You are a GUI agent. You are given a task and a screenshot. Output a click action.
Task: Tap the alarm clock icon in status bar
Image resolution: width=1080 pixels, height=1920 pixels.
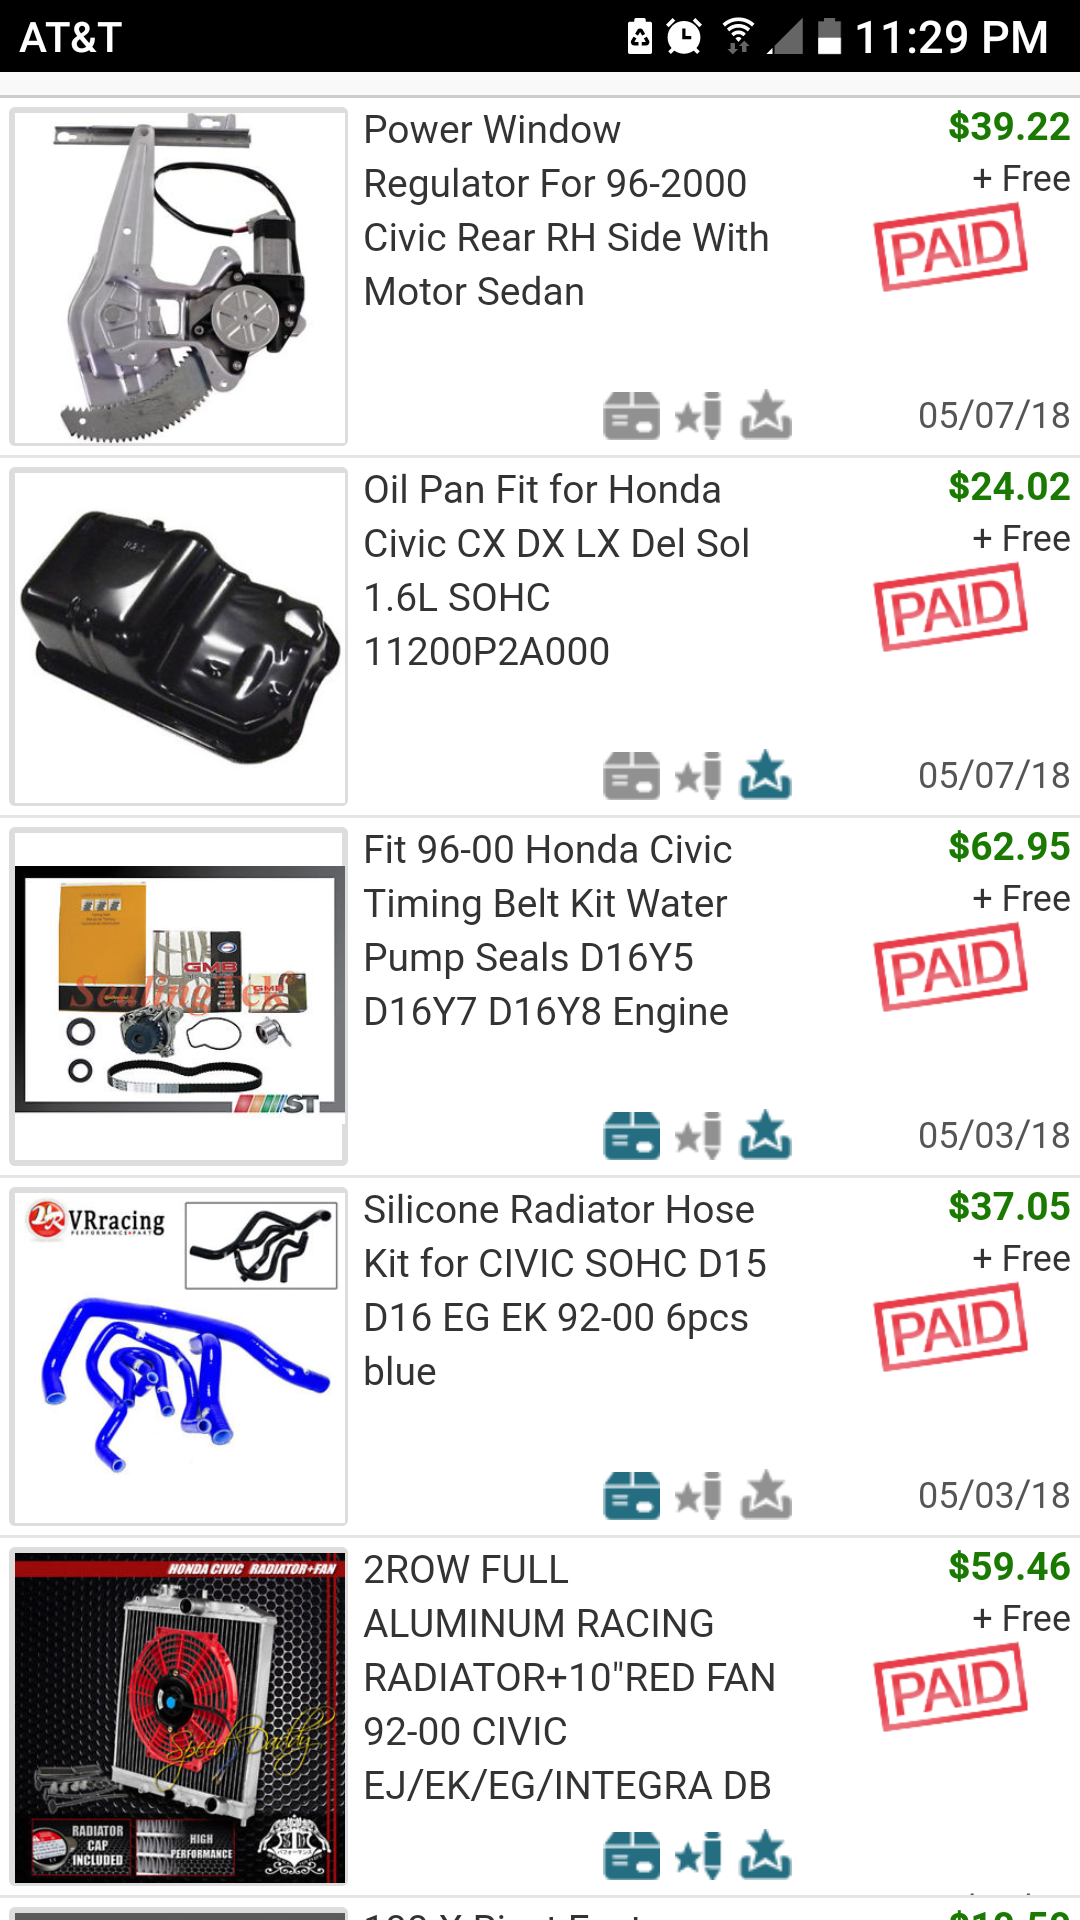[x=684, y=37]
